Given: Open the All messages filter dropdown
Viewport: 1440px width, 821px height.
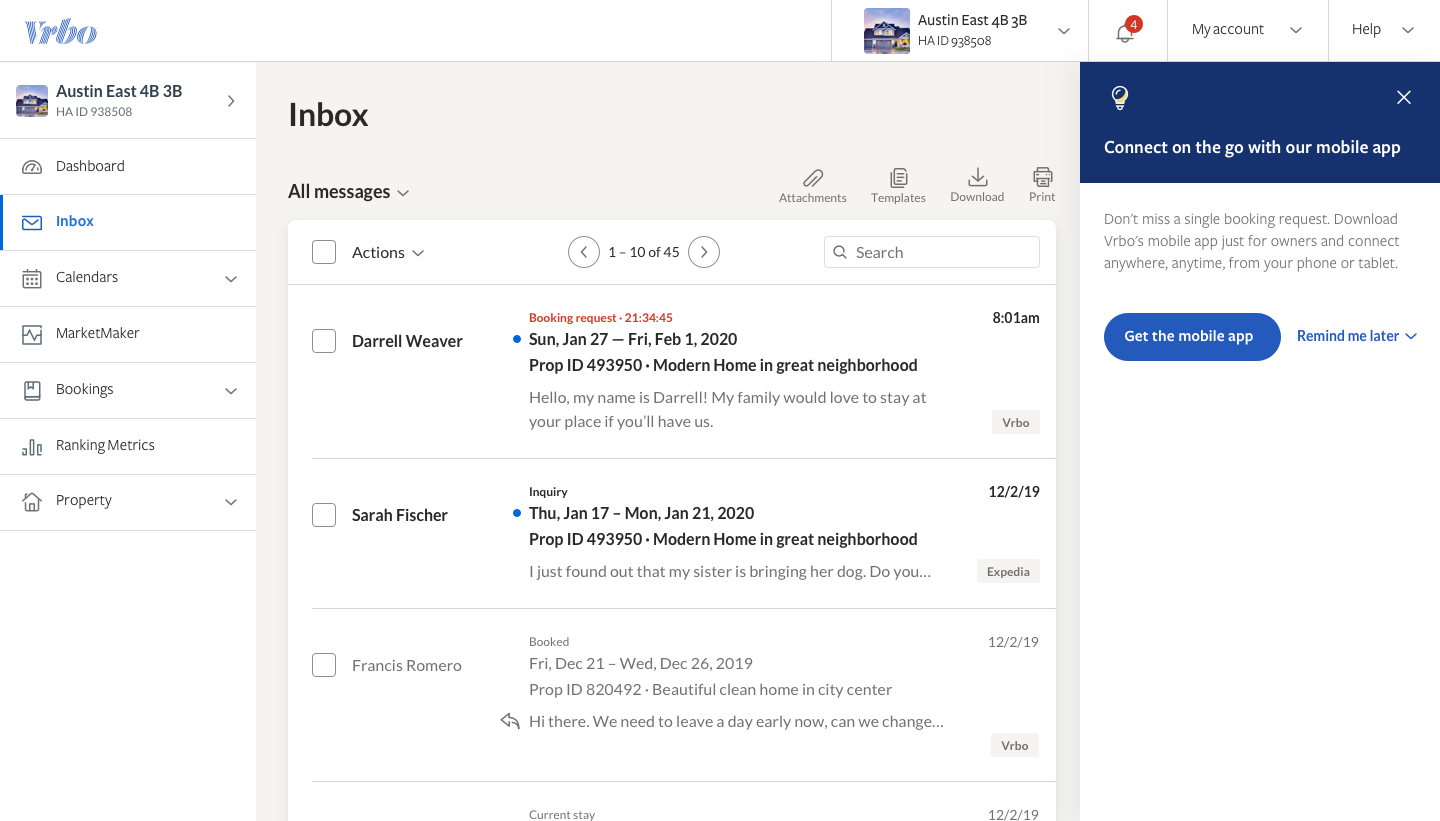Looking at the screenshot, I should pos(349,192).
